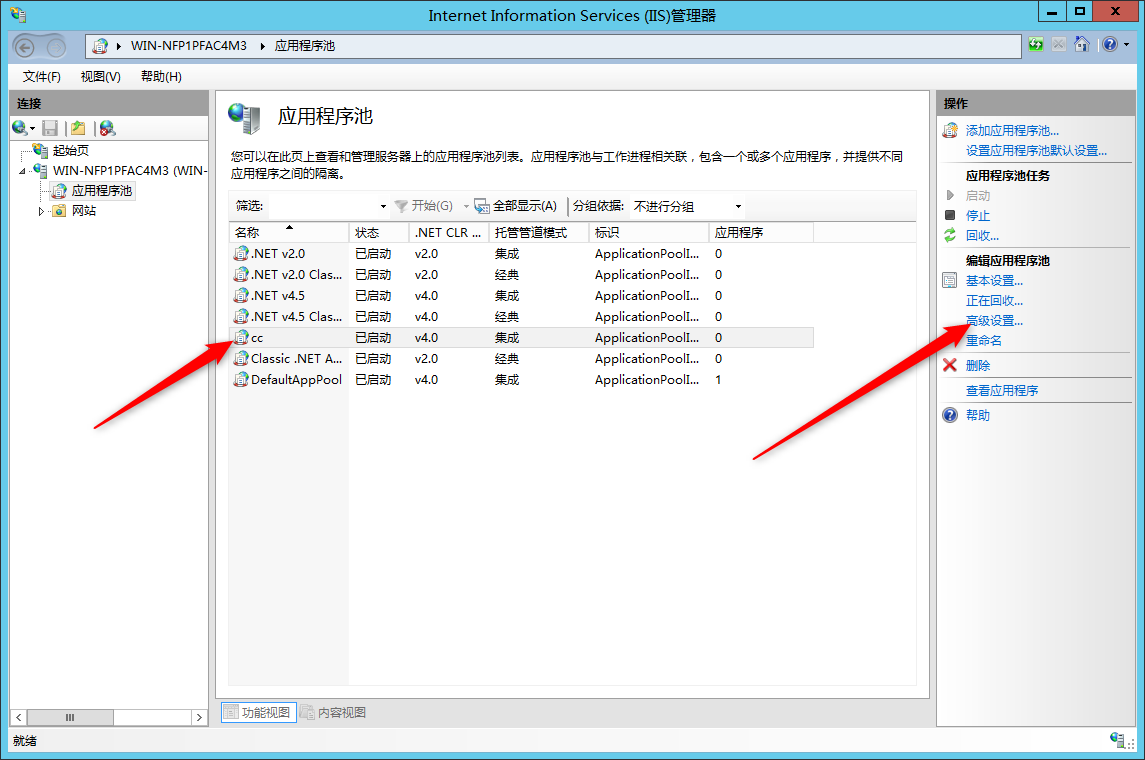Click the Refresh page icon in address bar
This screenshot has height=760, width=1145.
coord(1035,45)
